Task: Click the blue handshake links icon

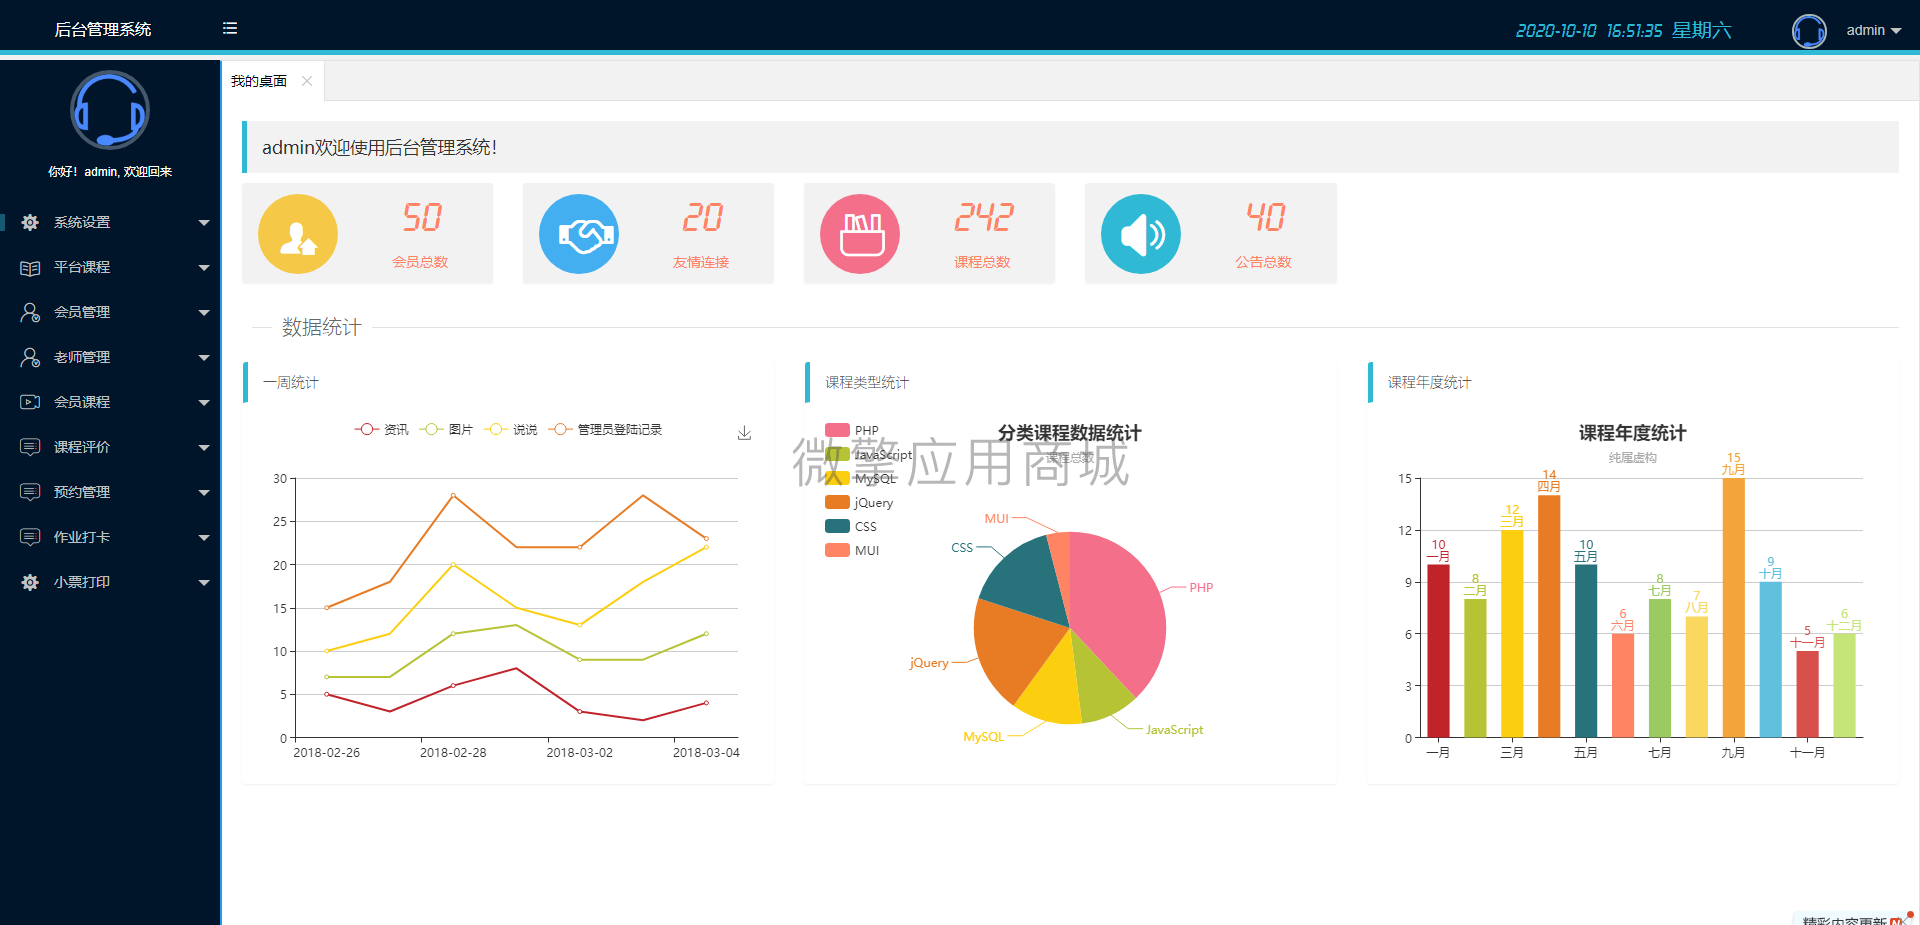Action: pyautogui.click(x=579, y=234)
